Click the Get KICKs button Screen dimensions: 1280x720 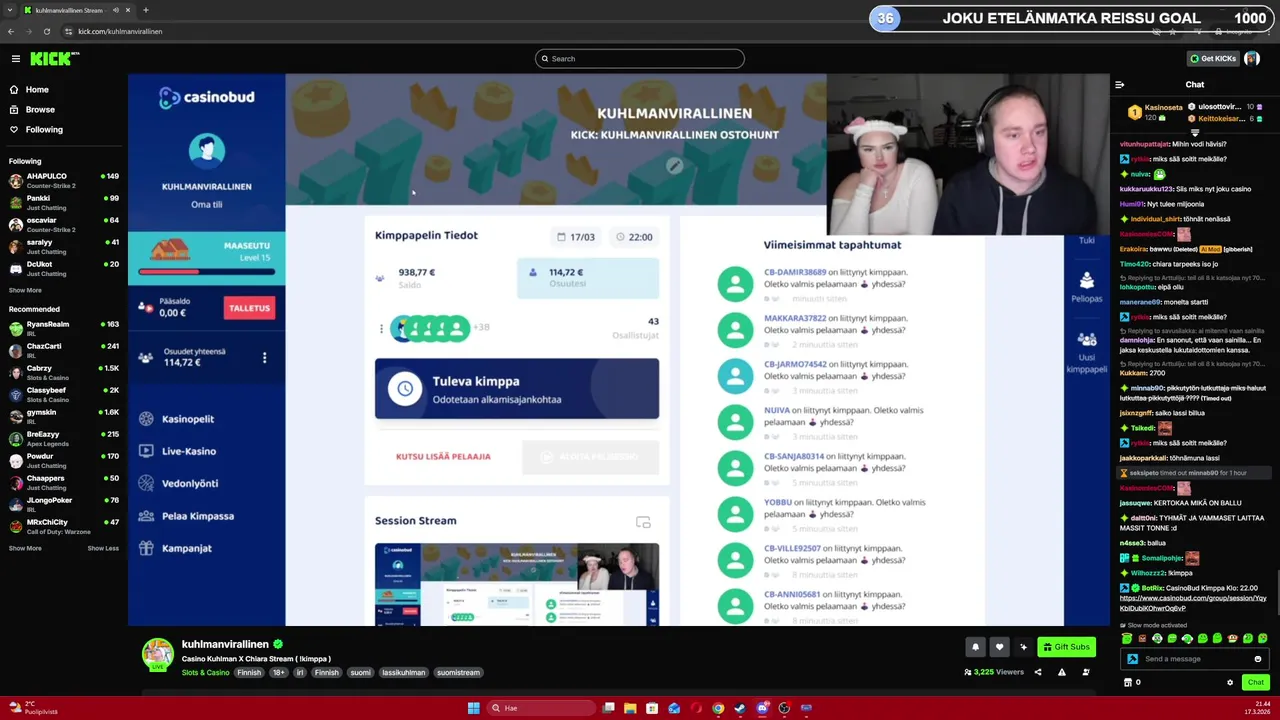[x=1213, y=59]
